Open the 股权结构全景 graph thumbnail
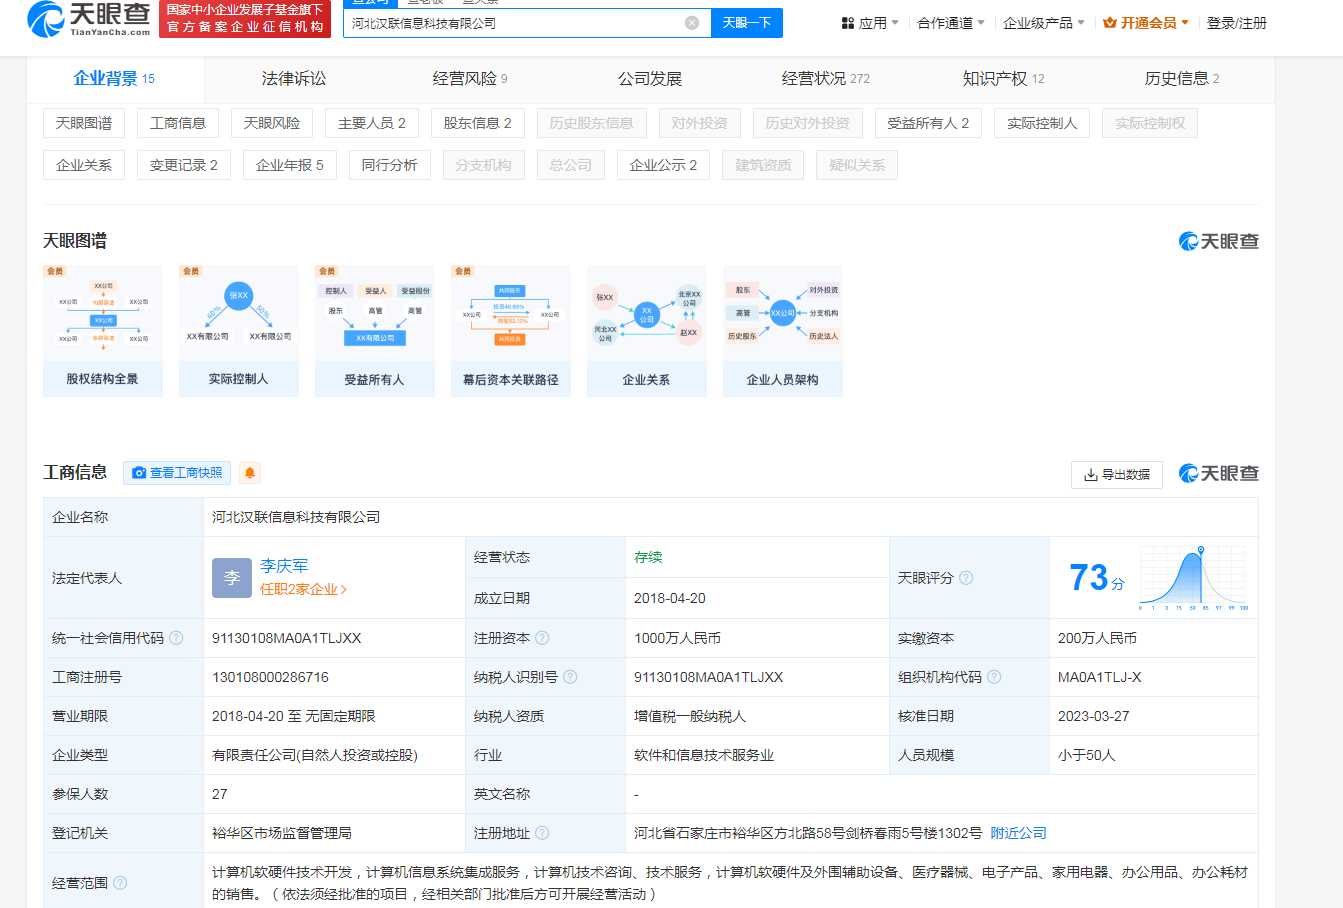The image size is (1343, 908). [x=103, y=331]
